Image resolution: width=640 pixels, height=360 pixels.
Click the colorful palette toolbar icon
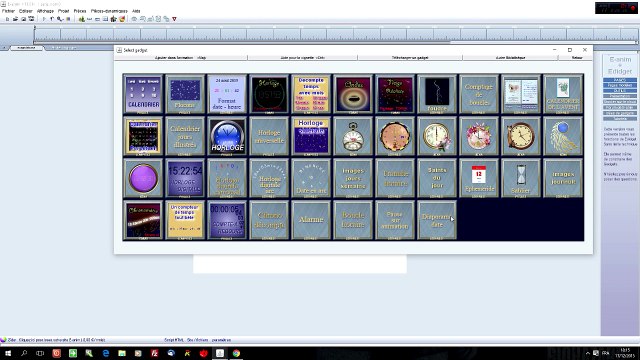(x=122, y=19)
